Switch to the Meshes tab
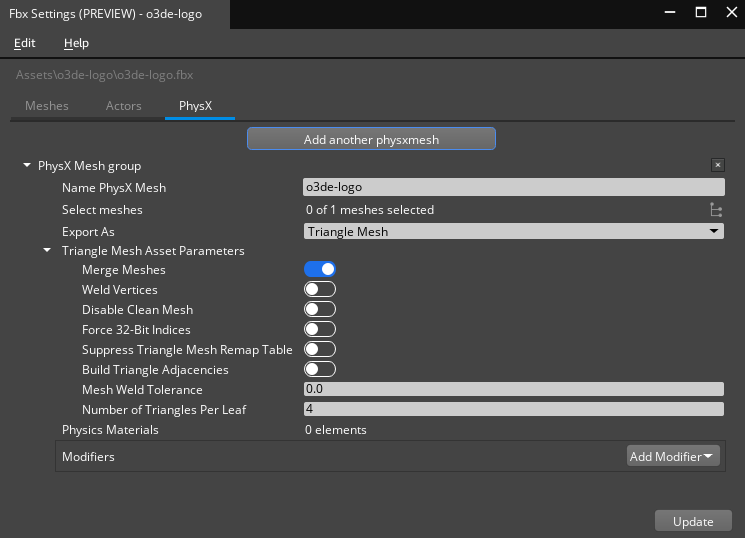 pos(47,106)
